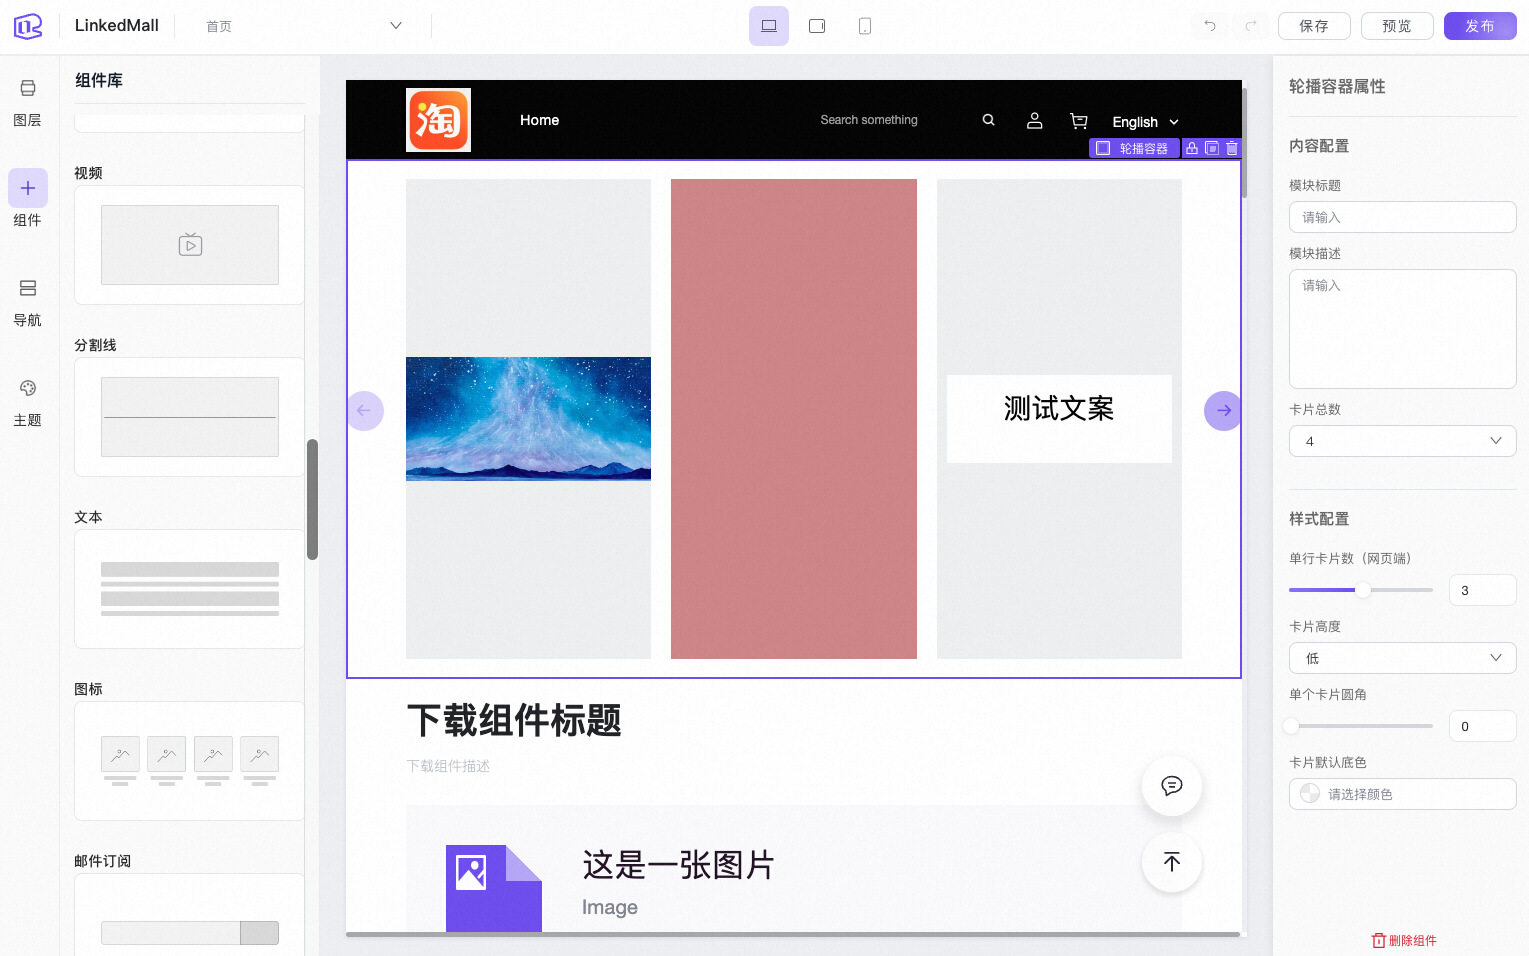Click the 单行卡片数 slider handle

[x=1362, y=590]
